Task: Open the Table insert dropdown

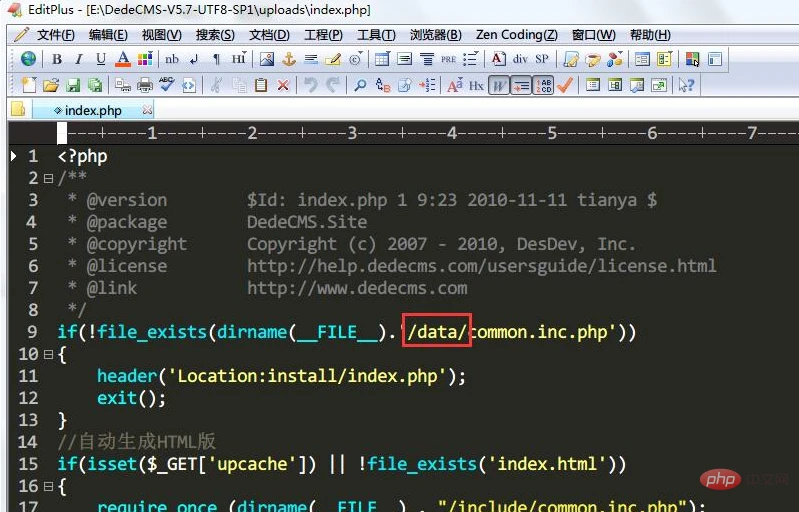Action: pos(382,59)
